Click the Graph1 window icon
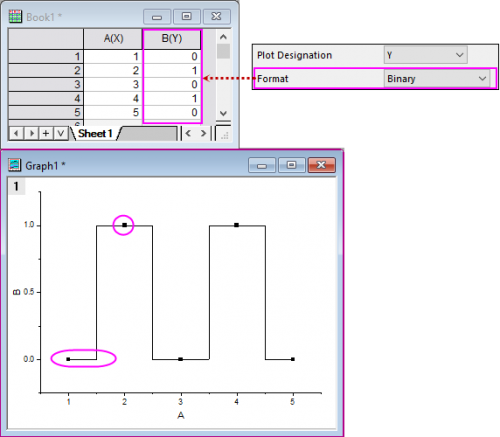Viewport: 500px width, 437px height. pos(15,165)
